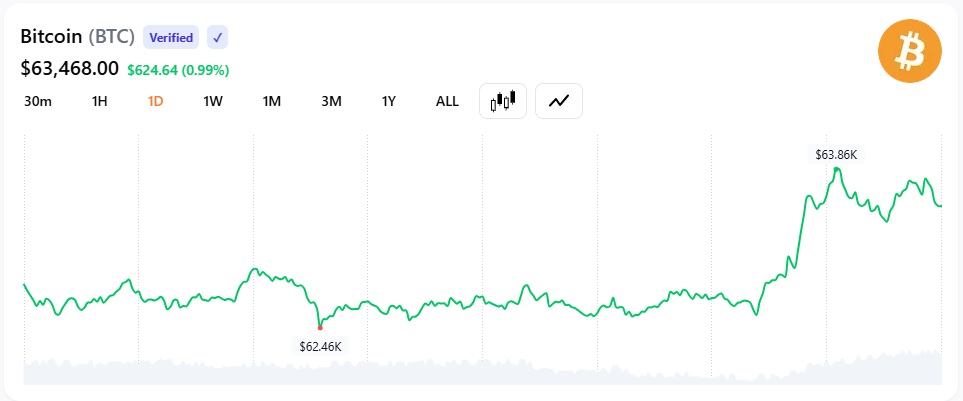Select the 1M time range

pyautogui.click(x=271, y=101)
